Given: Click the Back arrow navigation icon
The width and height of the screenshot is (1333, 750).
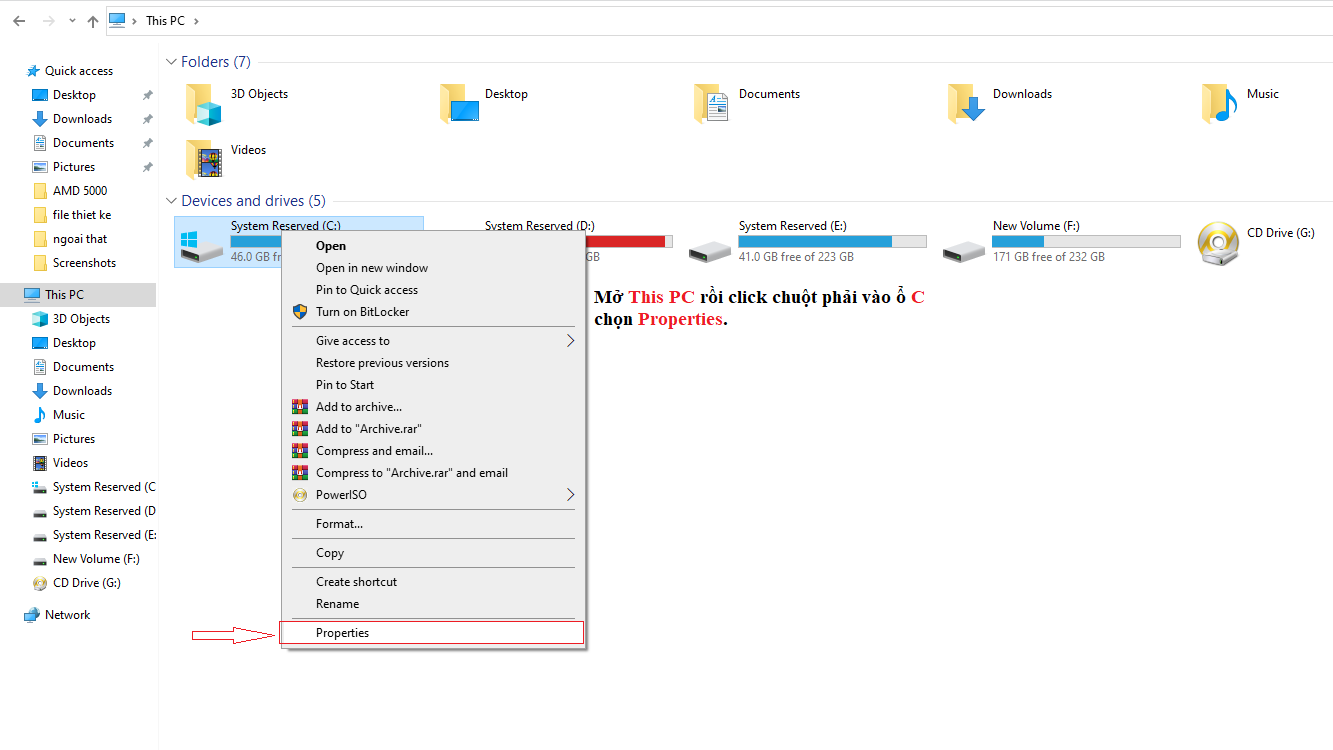Looking at the screenshot, I should (x=19, y=21).
